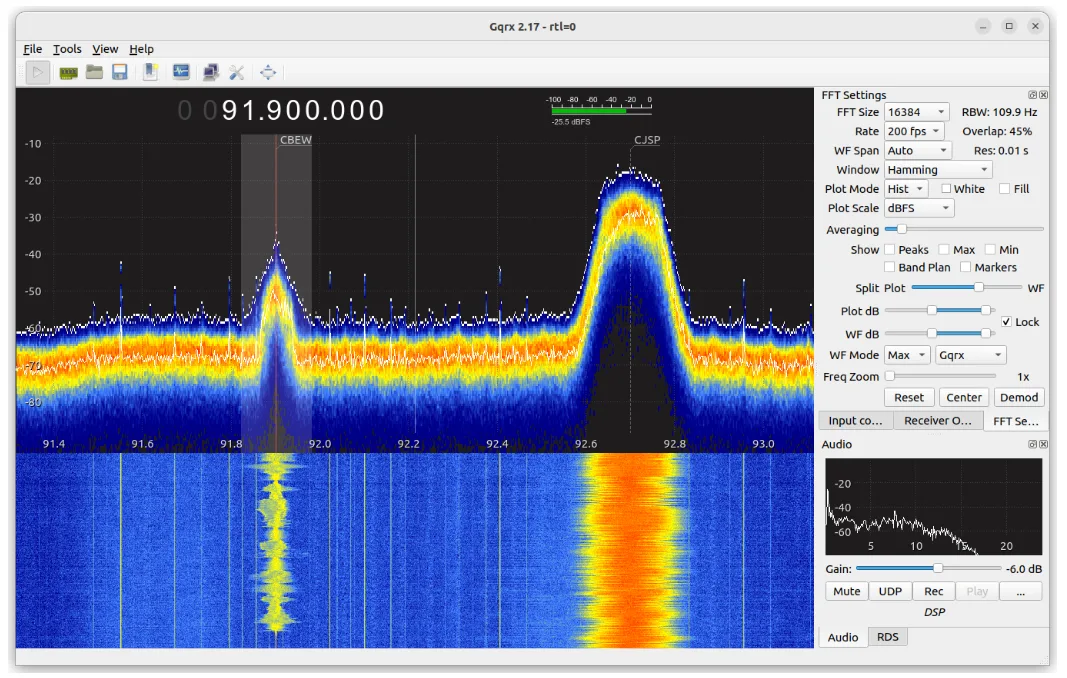
Task: Enable the Peaks checkbox
Action: (890, 249)
